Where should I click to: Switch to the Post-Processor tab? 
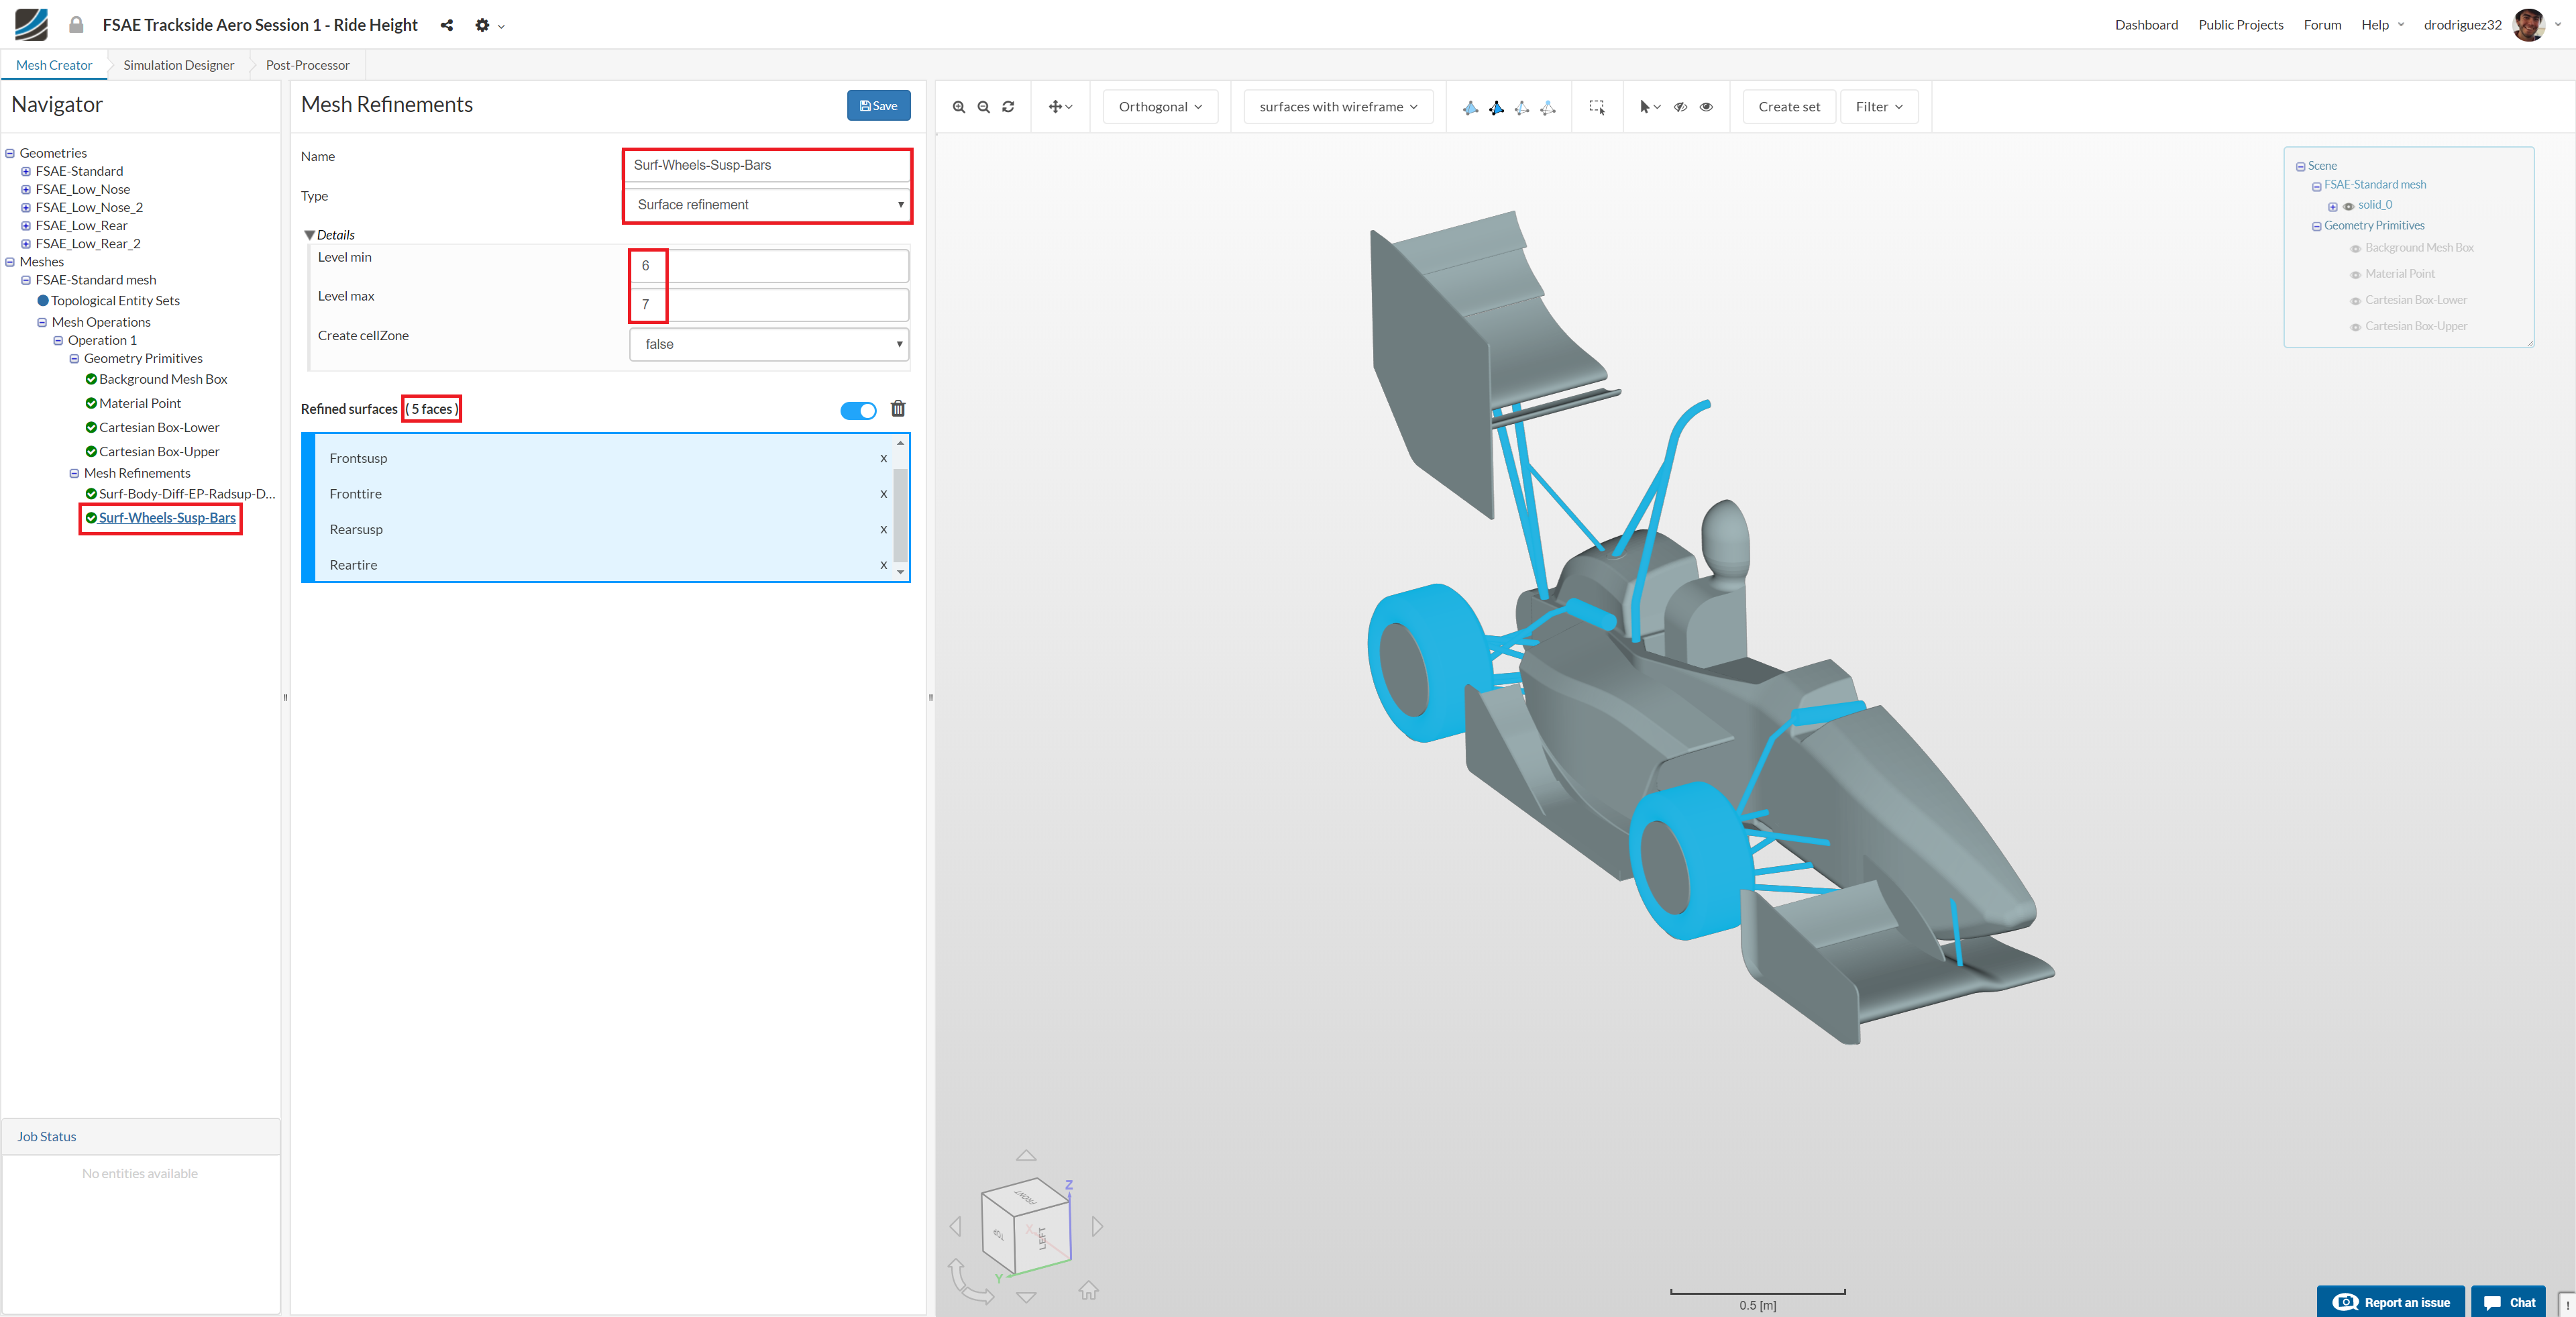click(307, 65)
